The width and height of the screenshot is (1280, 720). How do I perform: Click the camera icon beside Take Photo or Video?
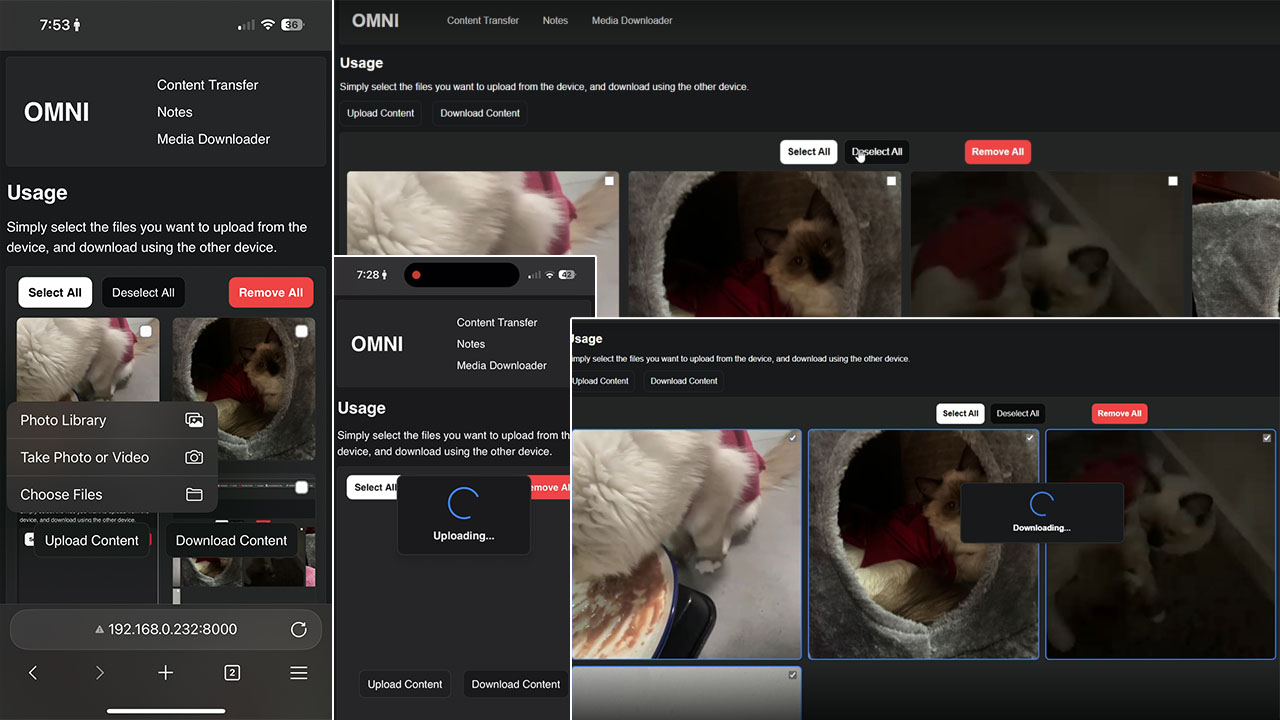[194, 458]
